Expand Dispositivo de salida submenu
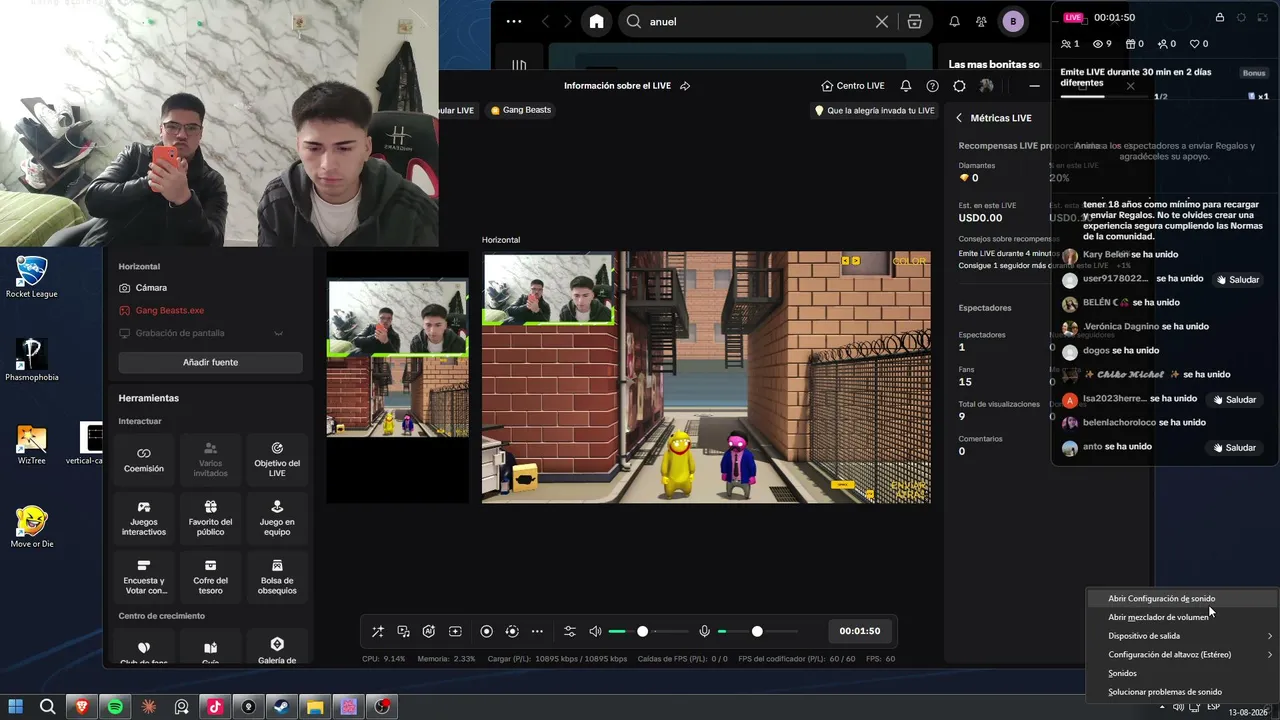The height and width of the screenshot is (720, 1280). (1182, 636)
